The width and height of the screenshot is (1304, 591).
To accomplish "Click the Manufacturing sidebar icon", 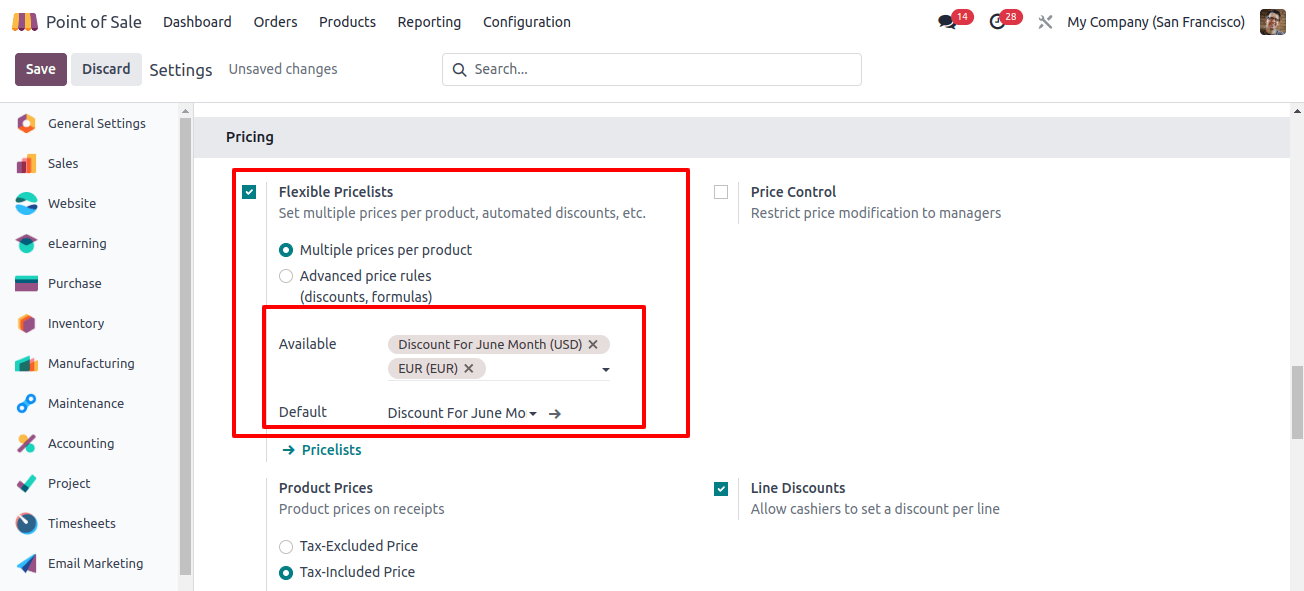I will 27,364.
